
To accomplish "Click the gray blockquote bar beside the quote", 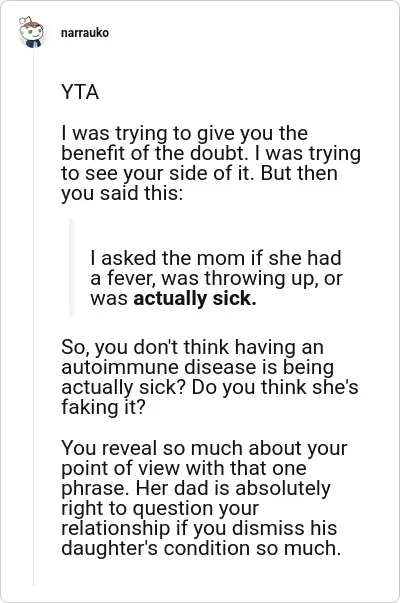I will (71, 267).
